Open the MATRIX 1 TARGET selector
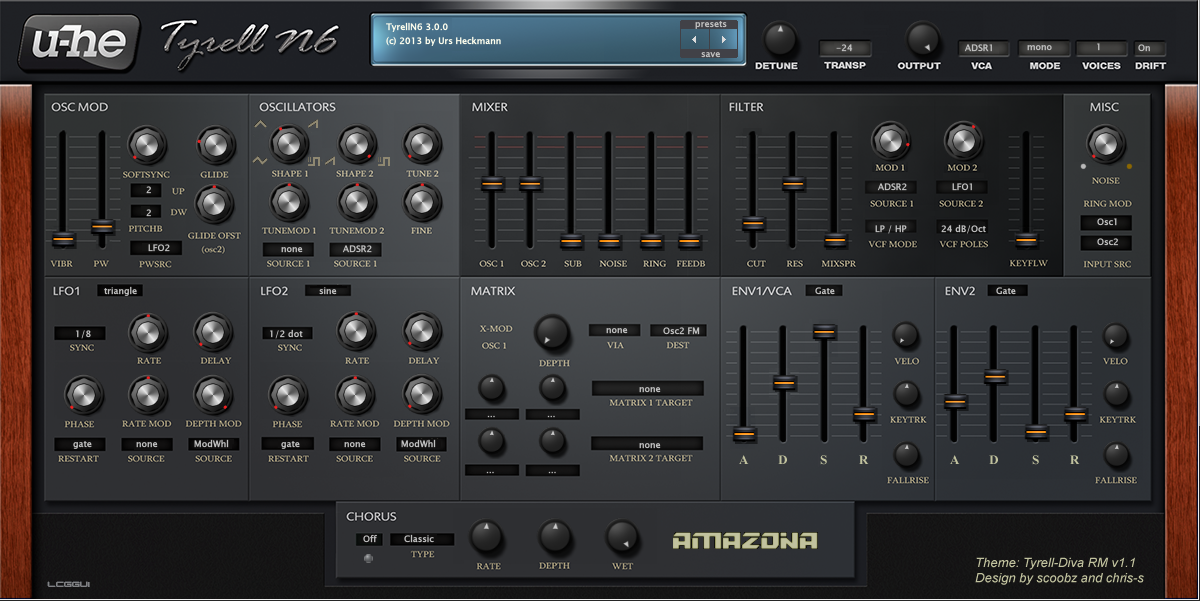The image size is (1200, 601). pos(648,389)
